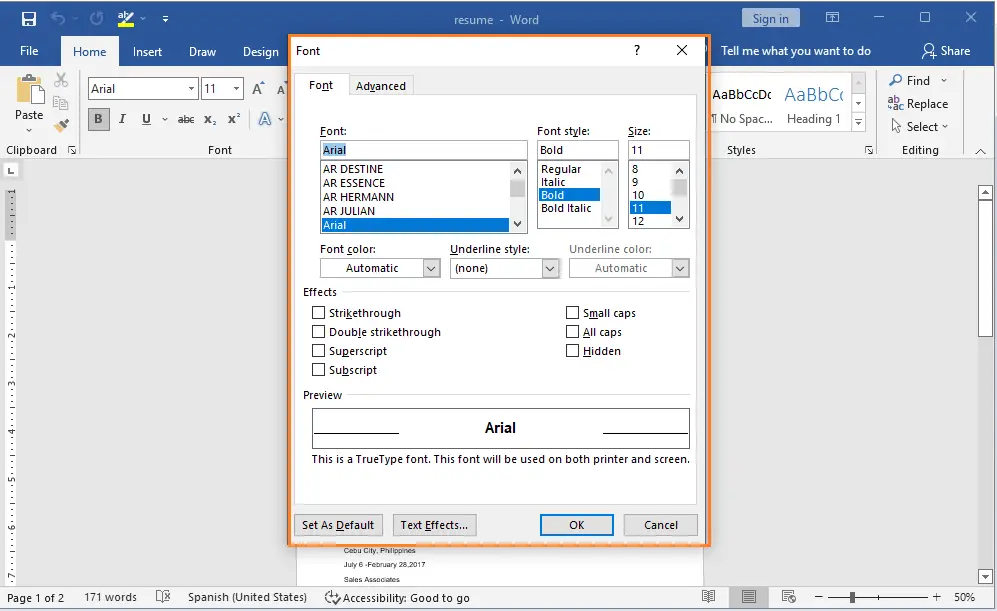Switch to Read Mode view icon
This screenshot has width=997, height=611.
[x=708, y=597]
